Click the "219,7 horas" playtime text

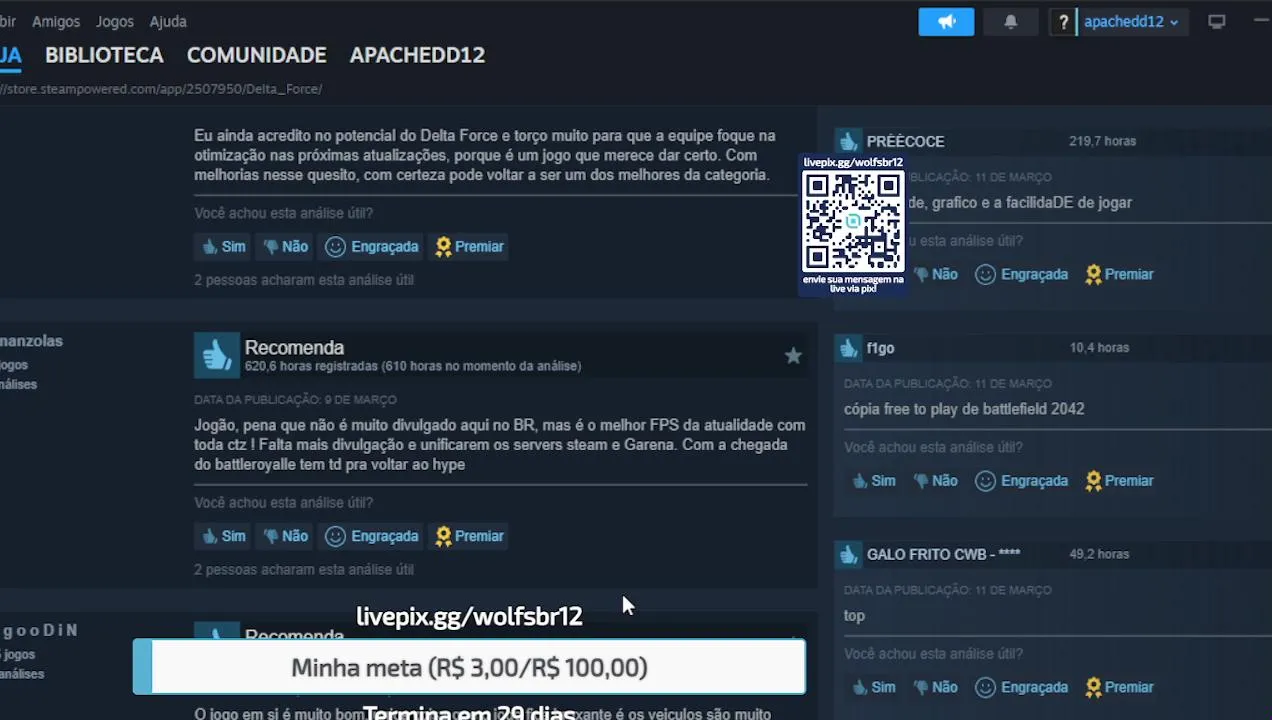[1102, 141]
